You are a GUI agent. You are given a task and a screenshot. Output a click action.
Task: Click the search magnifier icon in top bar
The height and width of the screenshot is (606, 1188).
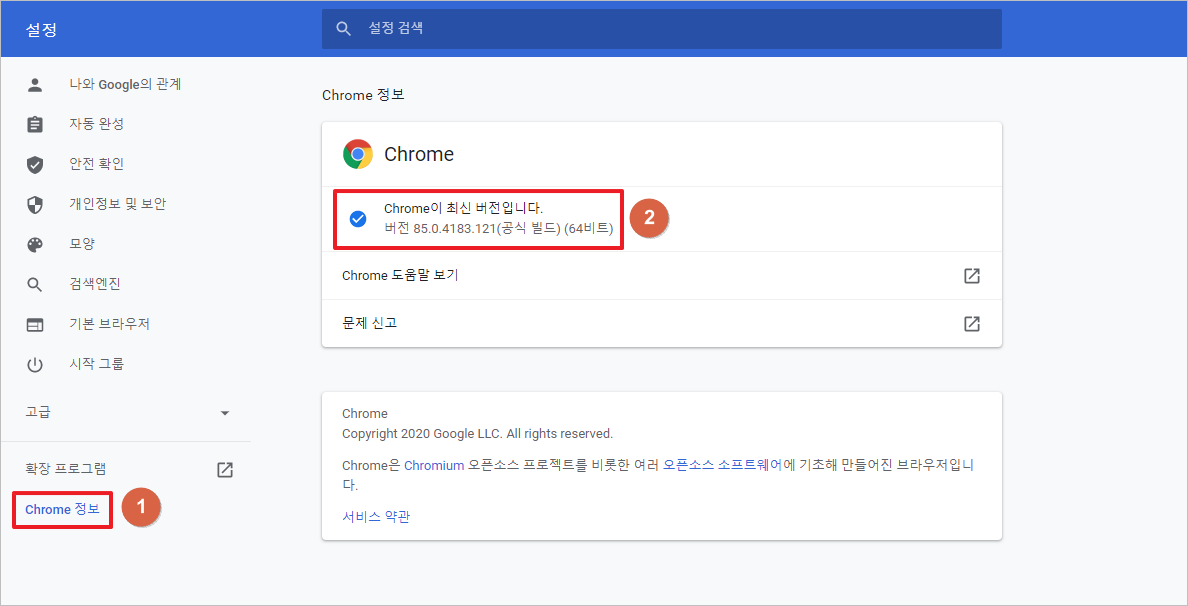(x=344, y=29)
